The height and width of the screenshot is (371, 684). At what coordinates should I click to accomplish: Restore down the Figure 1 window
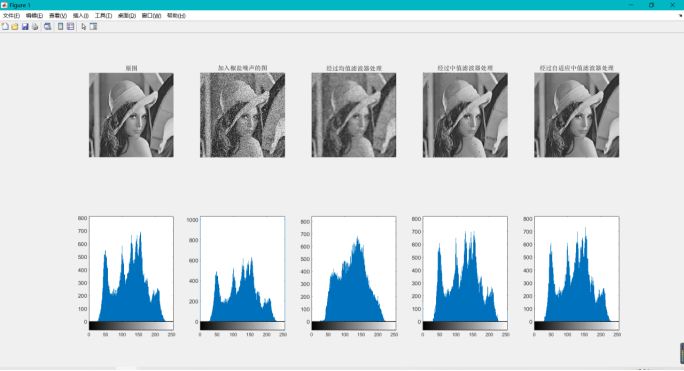coord(651,5)
